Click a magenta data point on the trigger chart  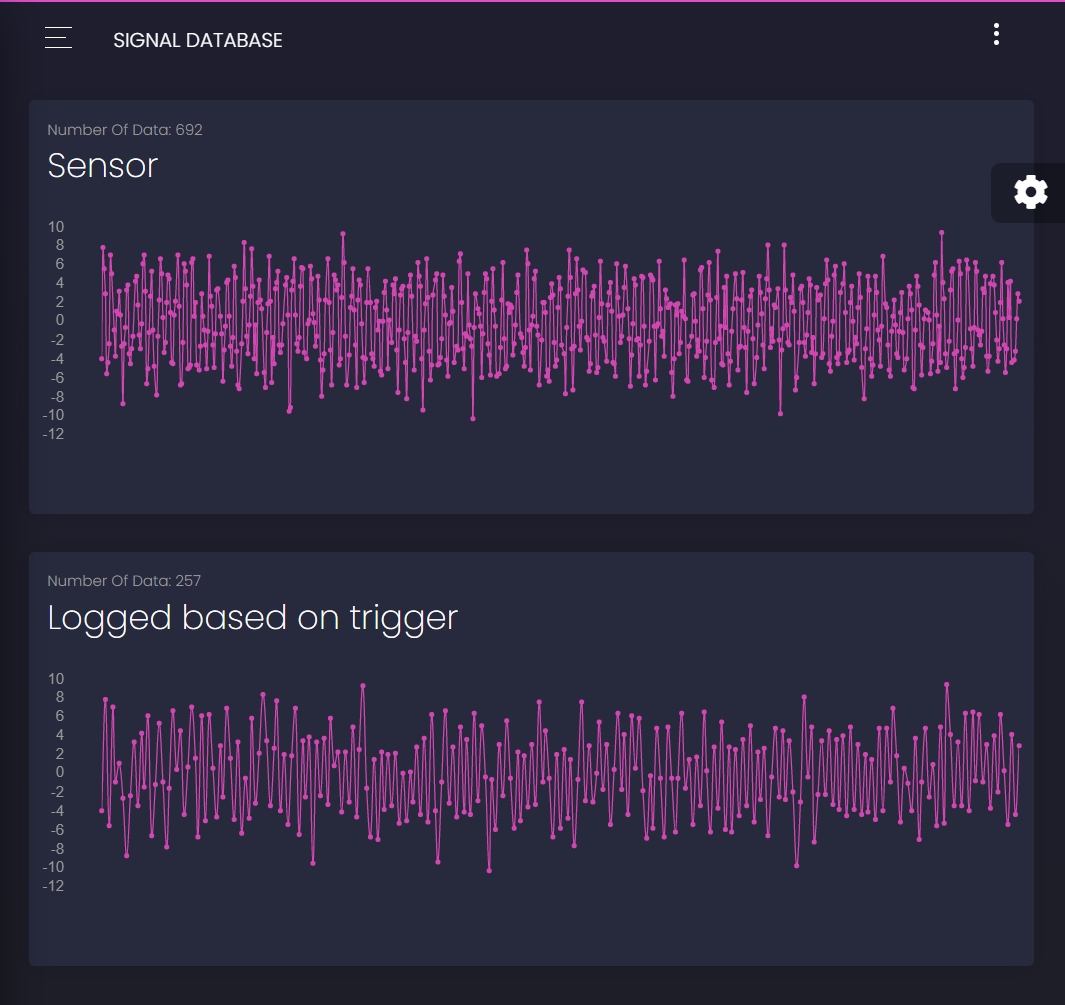(363, 686)
